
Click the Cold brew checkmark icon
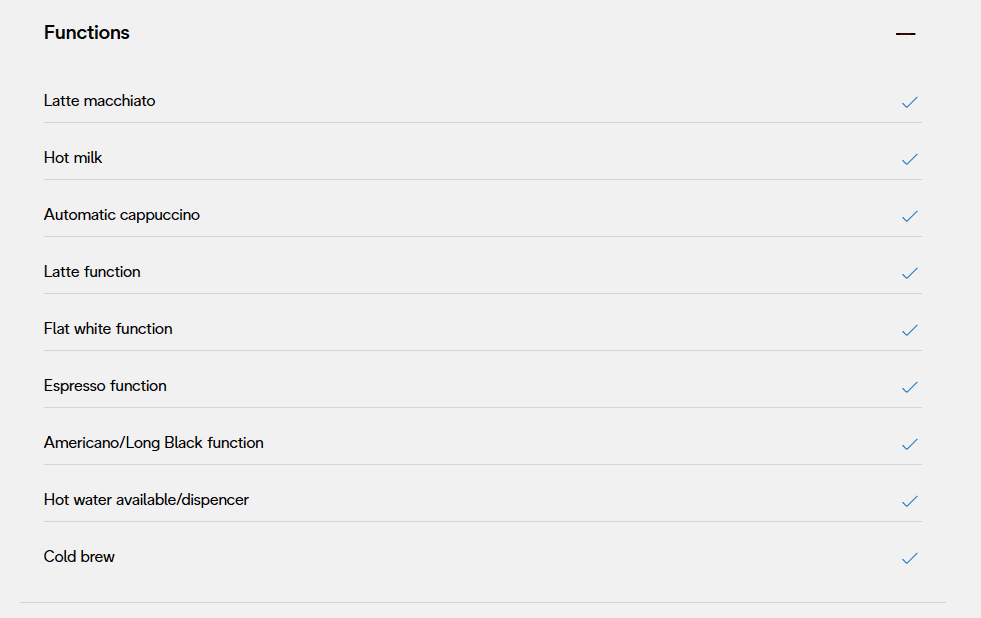(909, 558)
